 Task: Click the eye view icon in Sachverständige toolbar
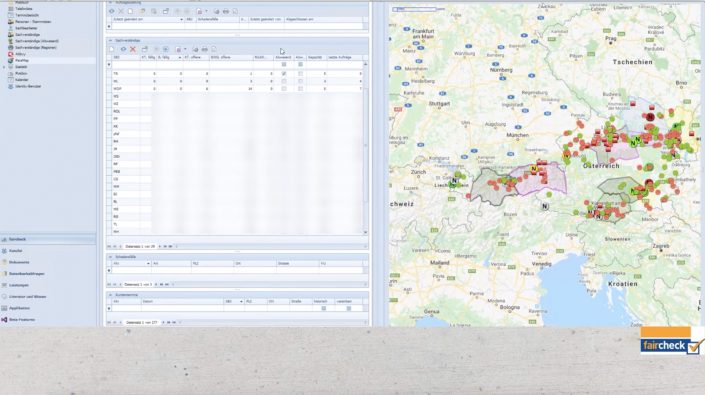click(123, 49)
